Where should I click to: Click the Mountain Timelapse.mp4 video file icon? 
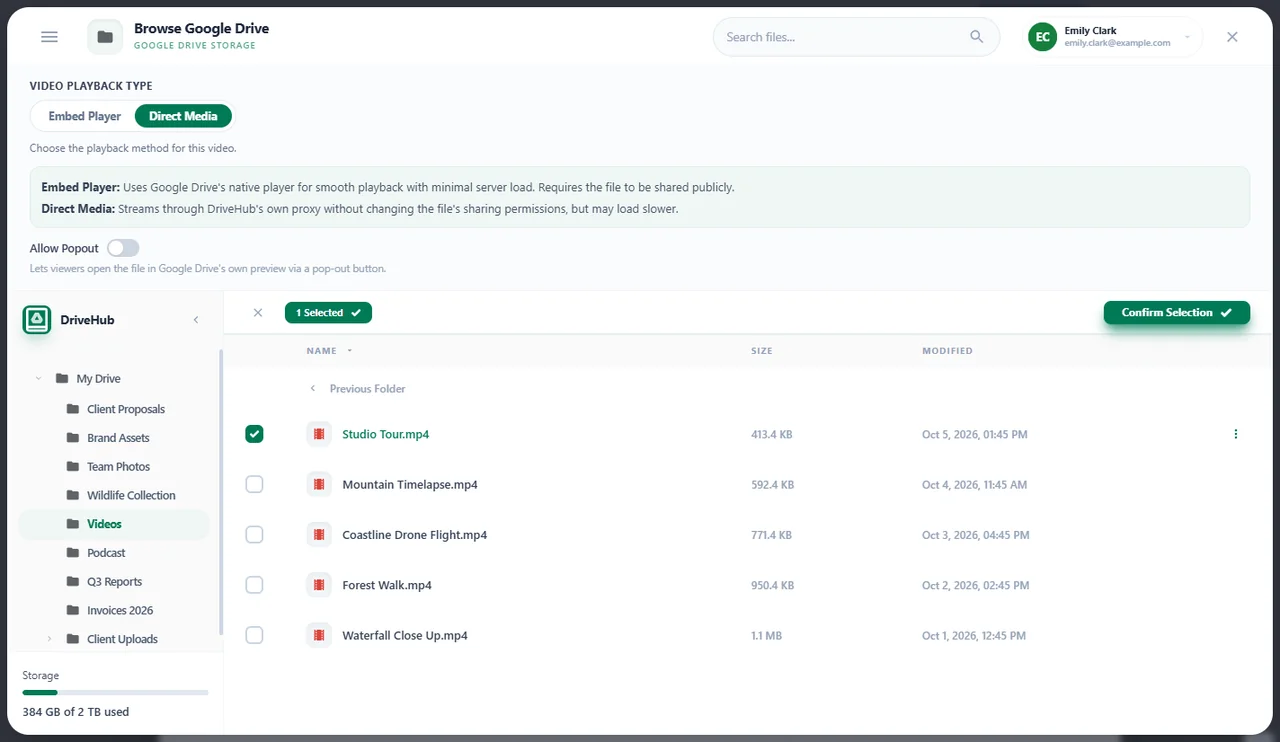(x=319, y=484)
